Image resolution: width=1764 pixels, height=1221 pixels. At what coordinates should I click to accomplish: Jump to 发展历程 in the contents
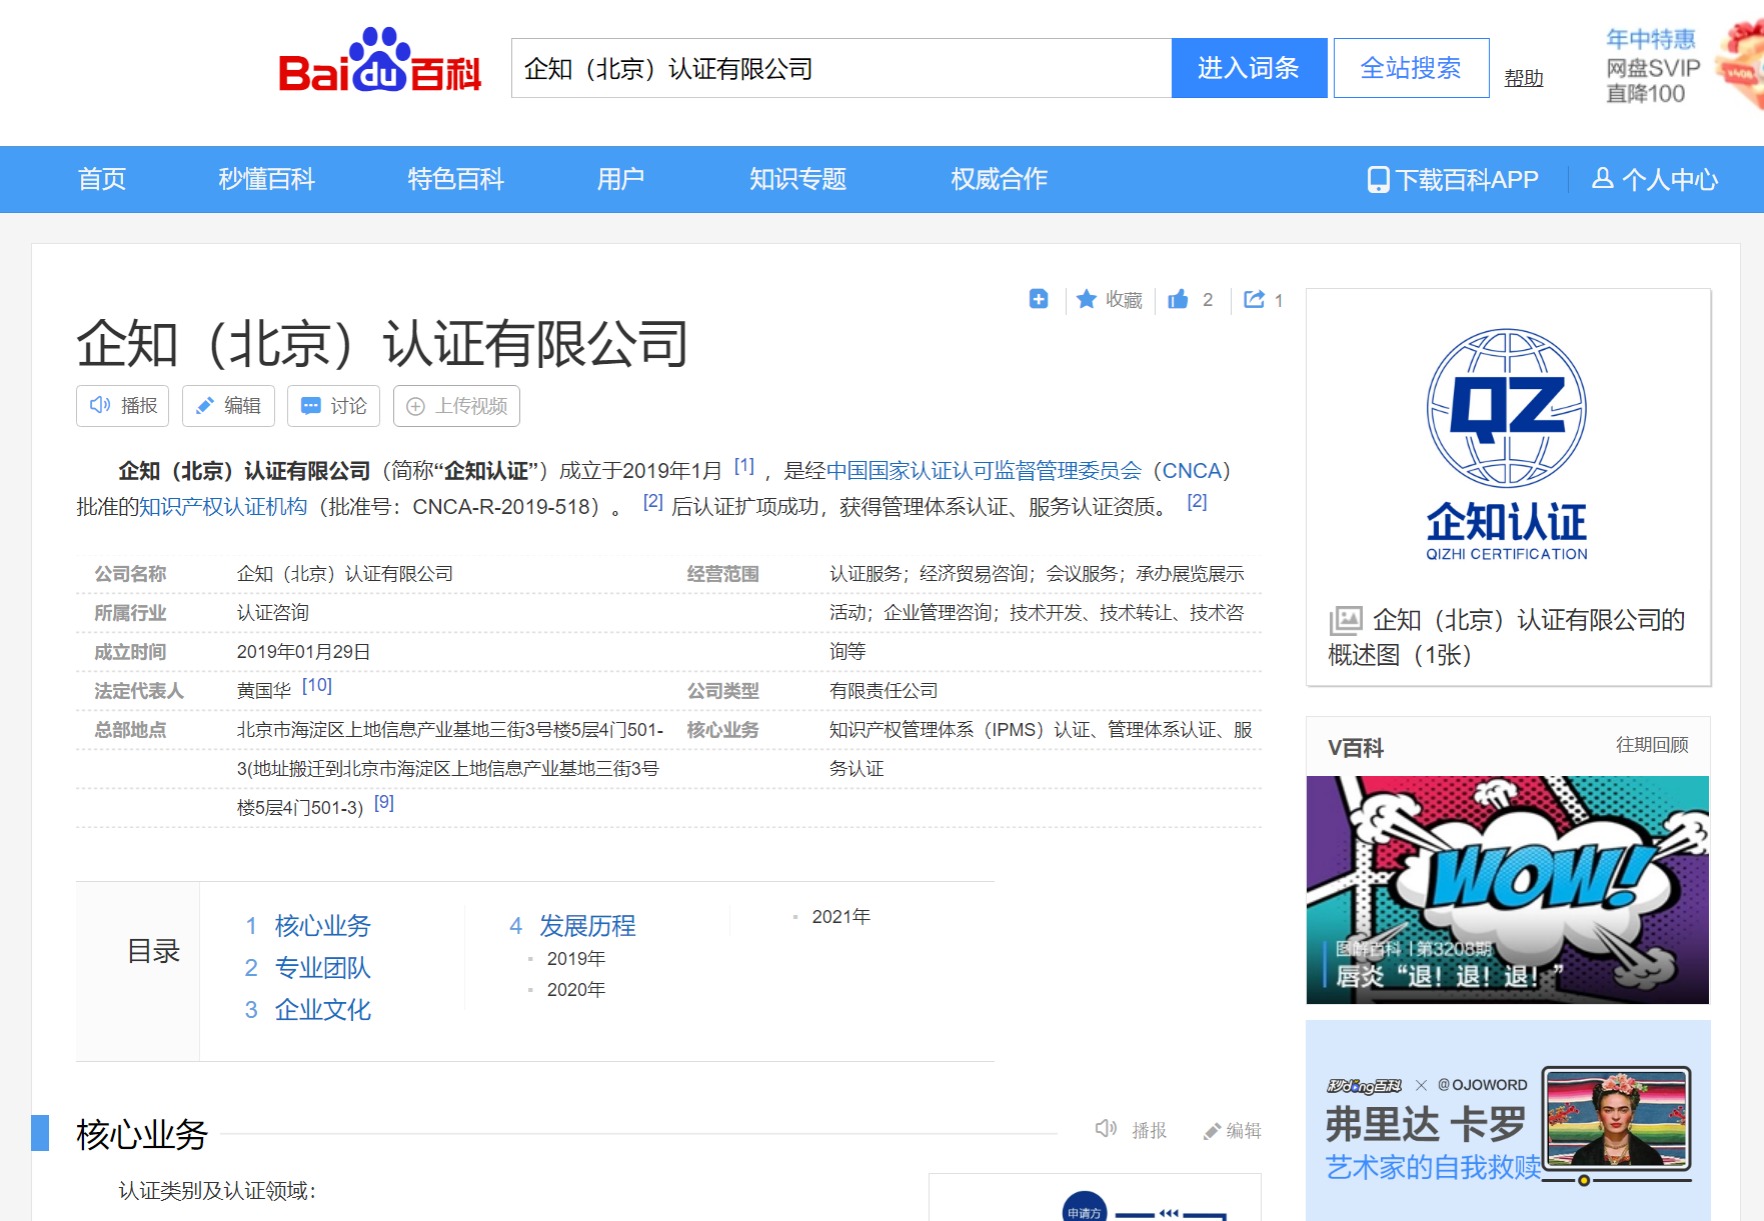point(588,926)
